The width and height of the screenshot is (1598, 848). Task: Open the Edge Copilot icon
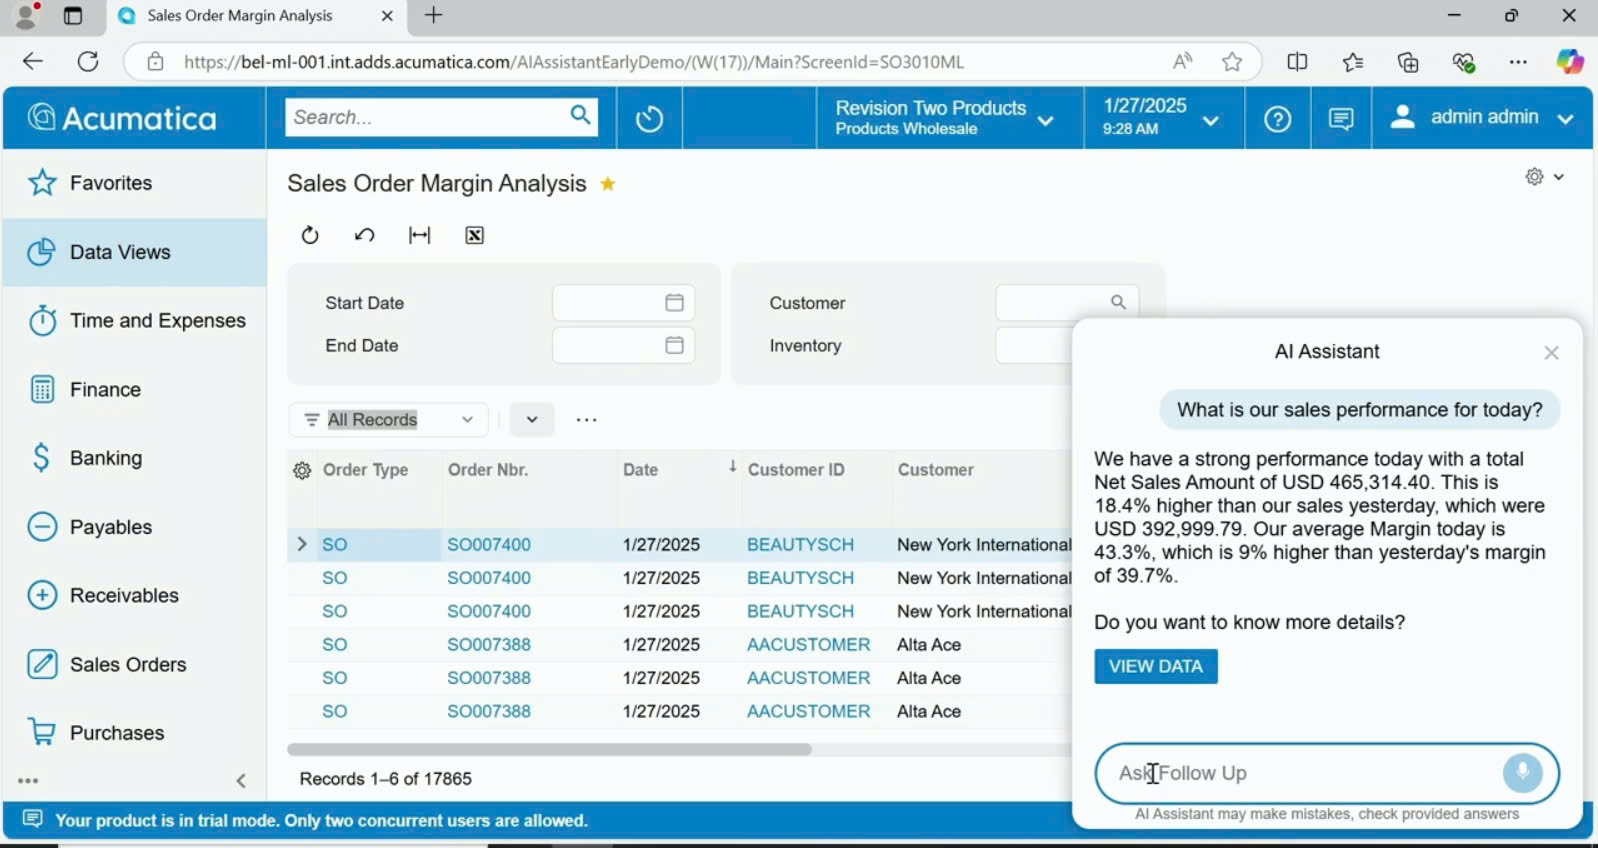(x=1569, y=61)
